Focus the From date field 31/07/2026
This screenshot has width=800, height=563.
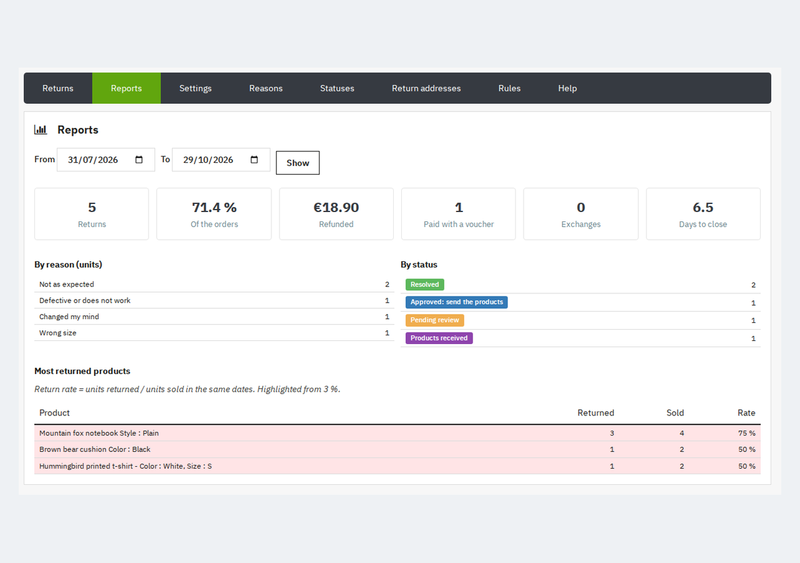[106, 160]
